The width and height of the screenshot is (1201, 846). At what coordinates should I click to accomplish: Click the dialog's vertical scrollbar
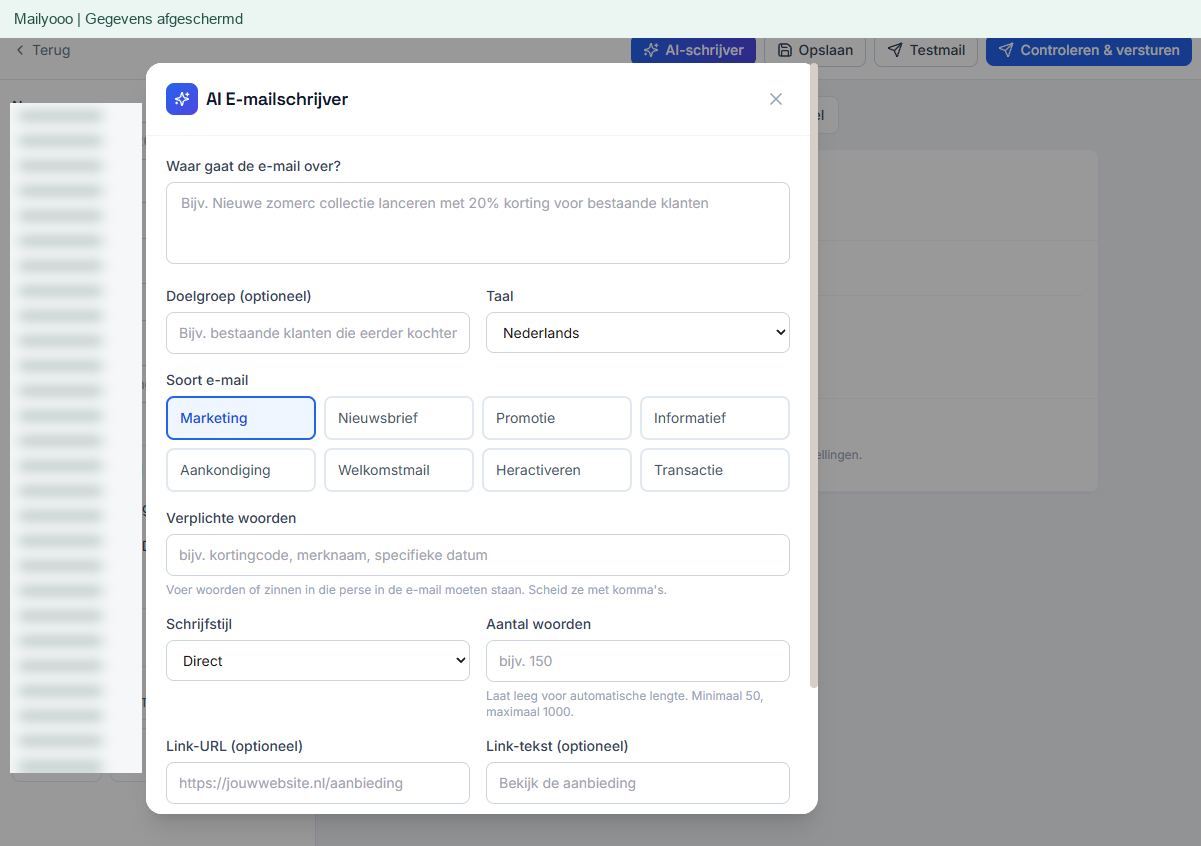point(813,377)
